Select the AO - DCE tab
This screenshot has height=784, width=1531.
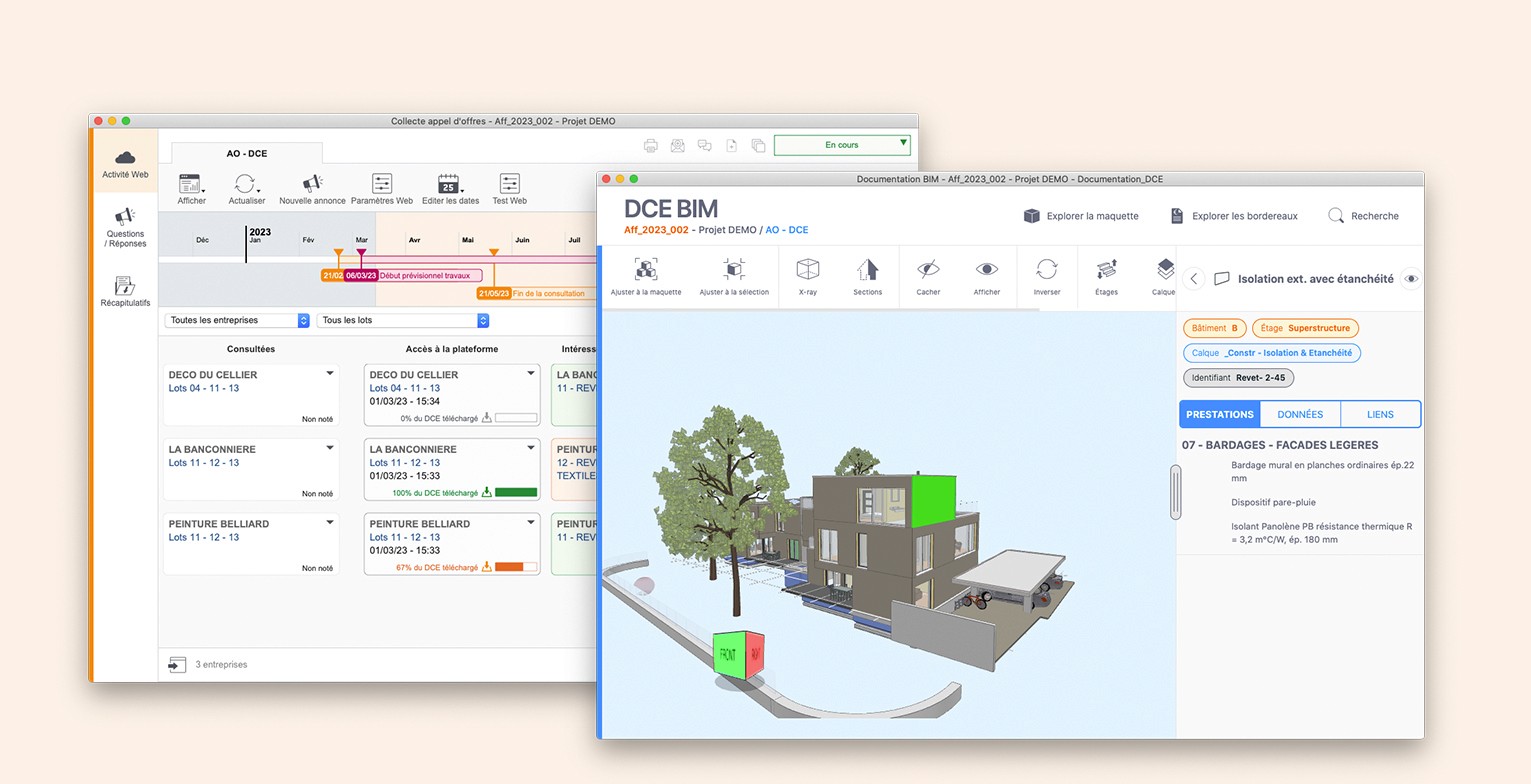[x=247, y=153]
